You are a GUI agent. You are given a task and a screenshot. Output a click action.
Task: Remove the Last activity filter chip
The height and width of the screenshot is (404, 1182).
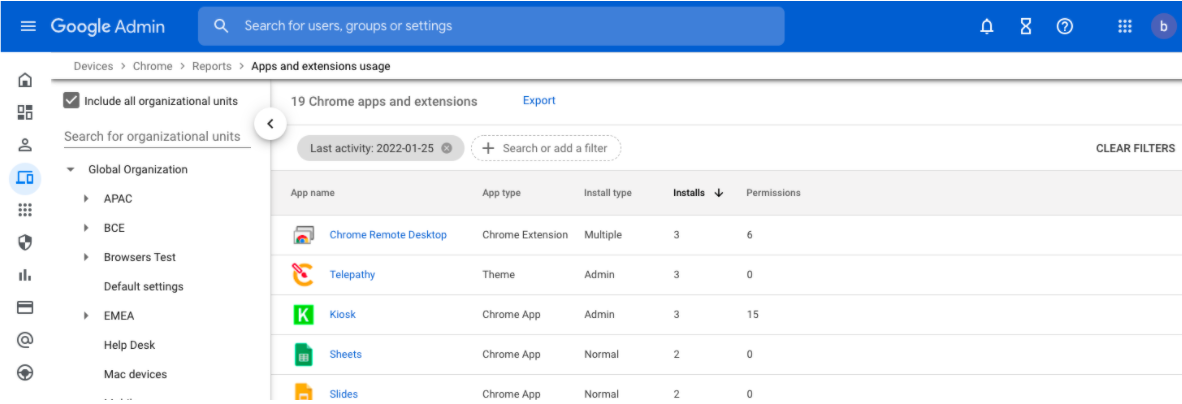coord(447,148)
